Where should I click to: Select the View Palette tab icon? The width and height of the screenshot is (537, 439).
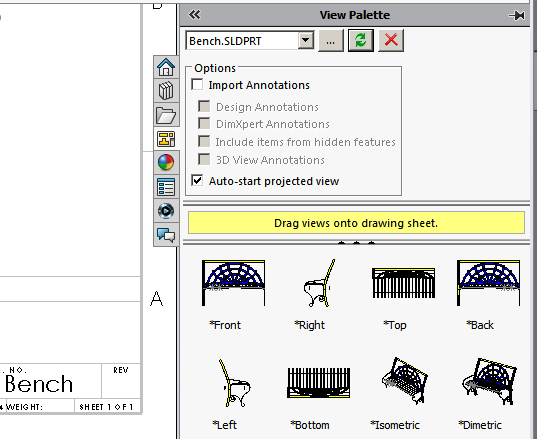[x=166, y=139]
